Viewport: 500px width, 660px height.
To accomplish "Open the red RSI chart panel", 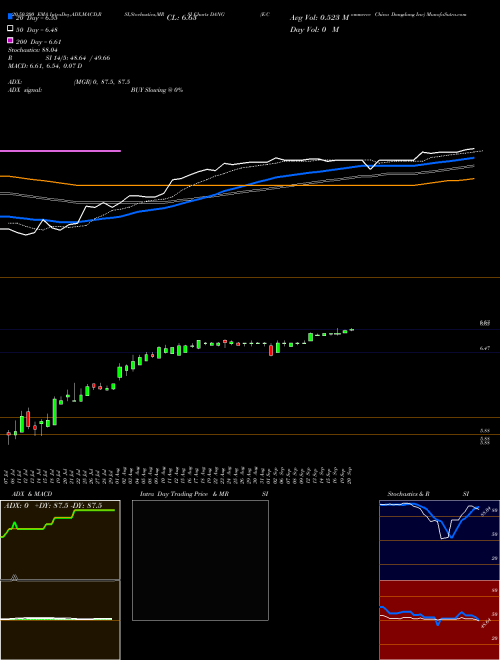I will (x=439, y=620).
